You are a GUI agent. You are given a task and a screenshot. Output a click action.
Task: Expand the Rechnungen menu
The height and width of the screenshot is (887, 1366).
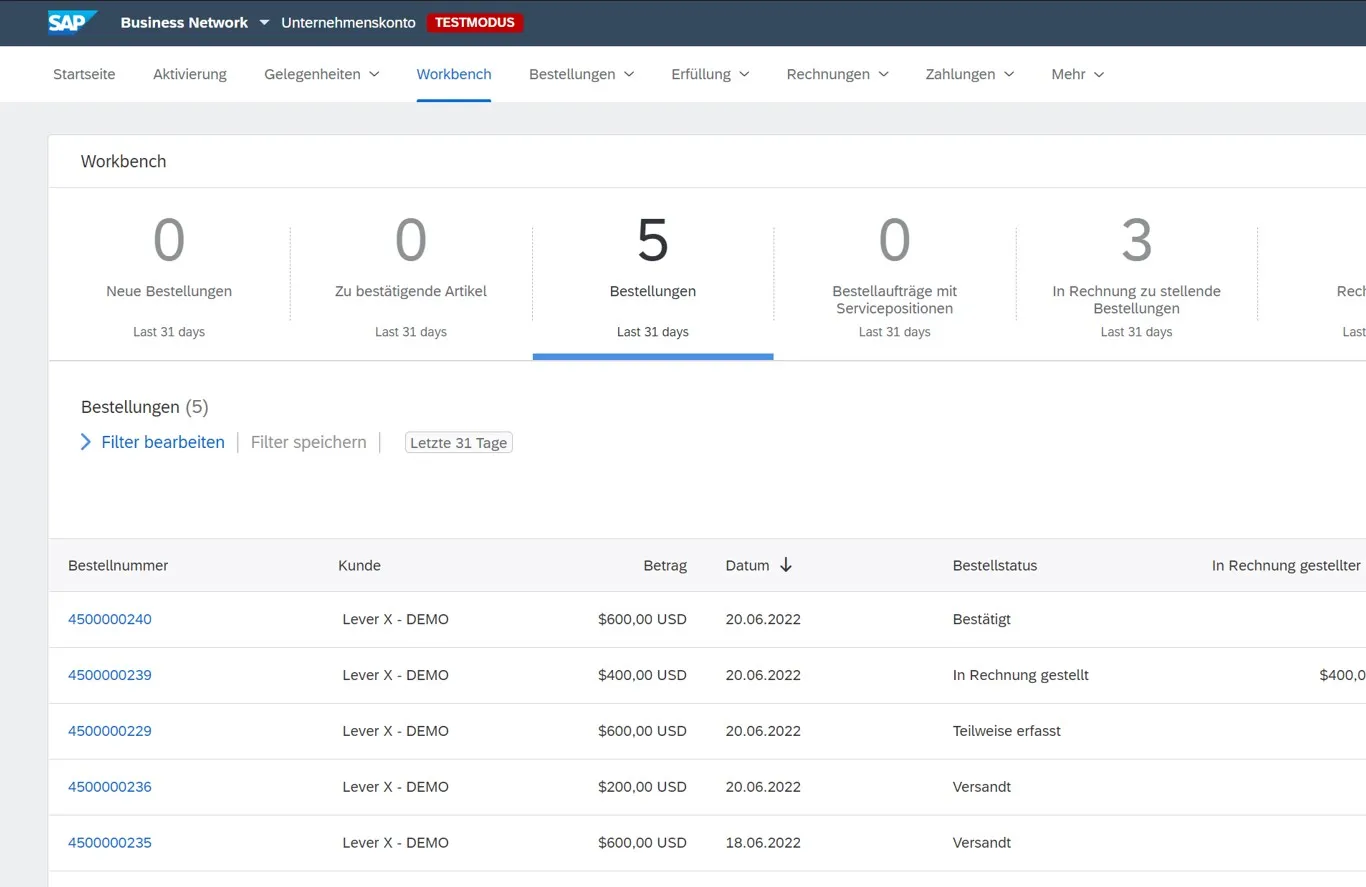[838, 74]
